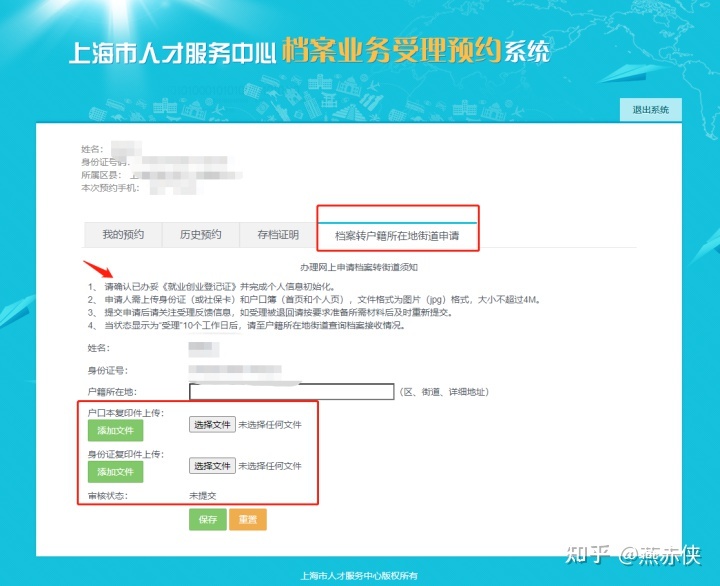This screenshot has height=586, width=720.
Task: Click the (区、街道、详细地址) hint text
Action: 444,392
